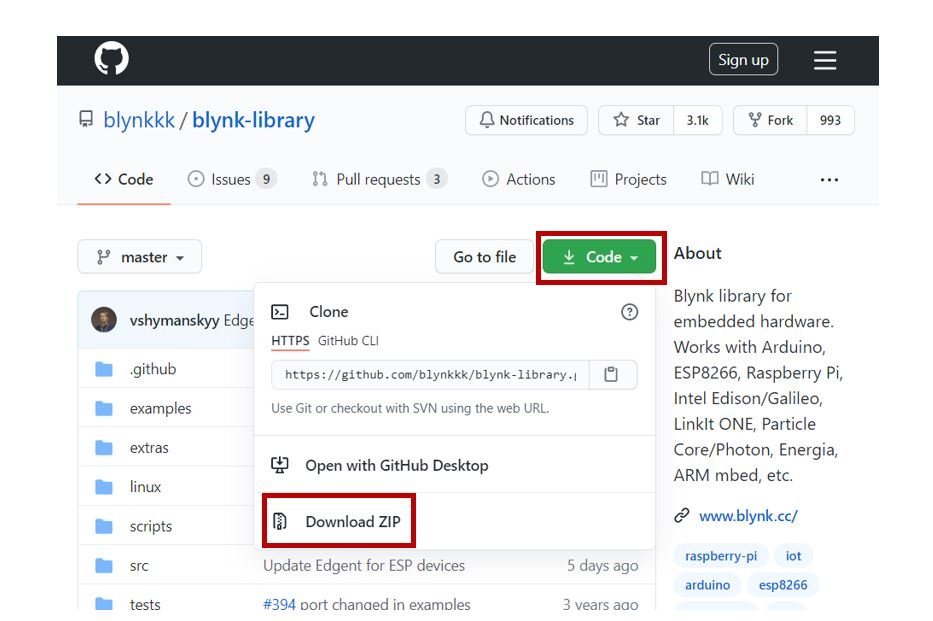This screenshot has height=621, width=933.
Task: Click the 3.1k stargazers count
Action: click(698, 120)
